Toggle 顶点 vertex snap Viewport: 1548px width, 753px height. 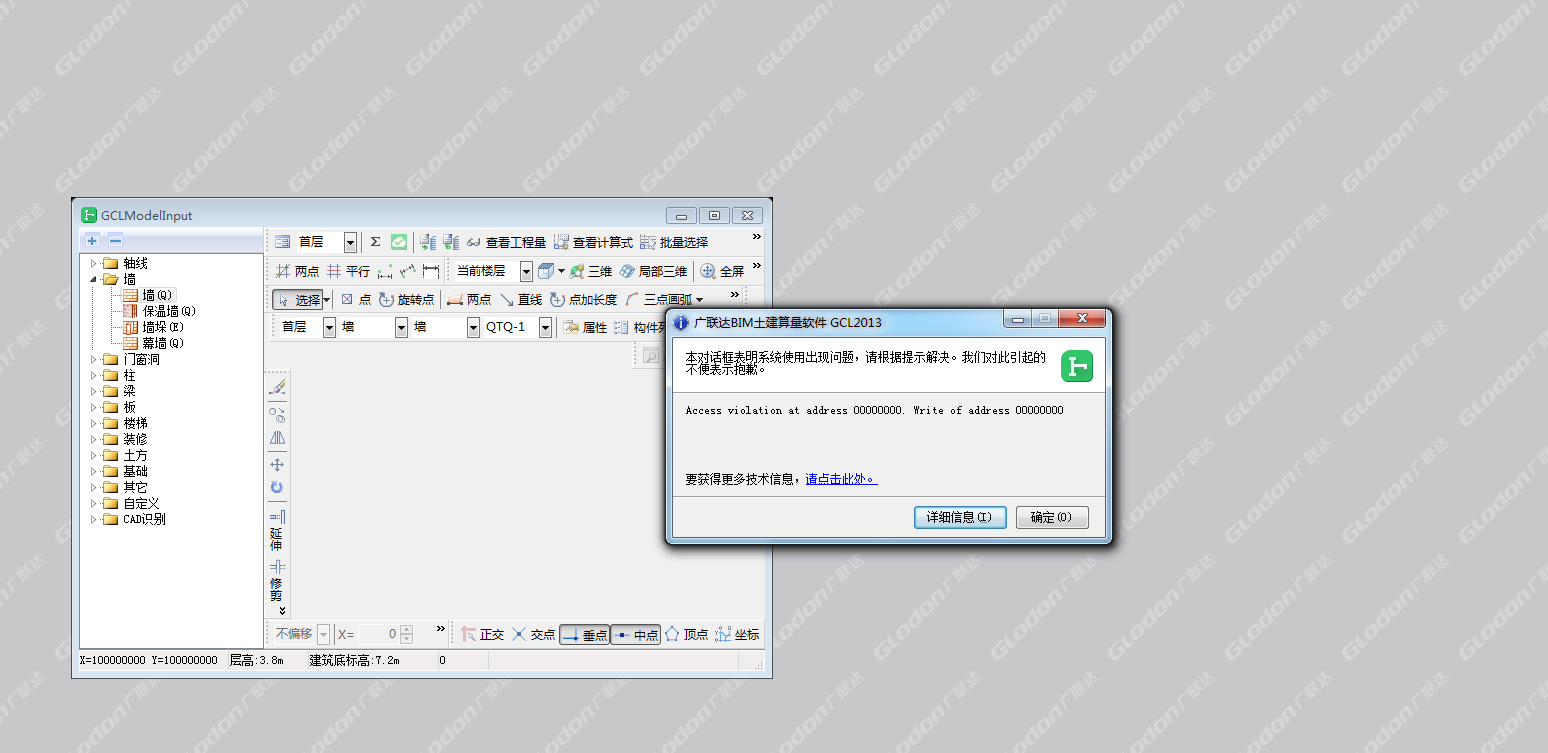pos(687,634)
